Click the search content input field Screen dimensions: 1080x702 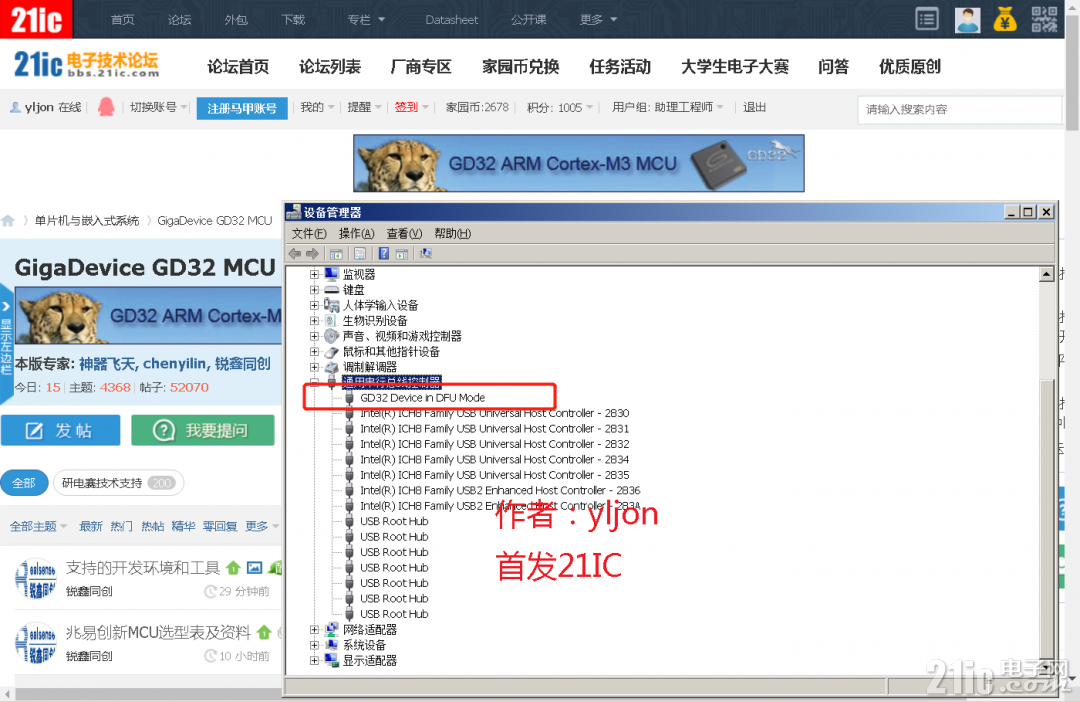click(x=959, y=110)
